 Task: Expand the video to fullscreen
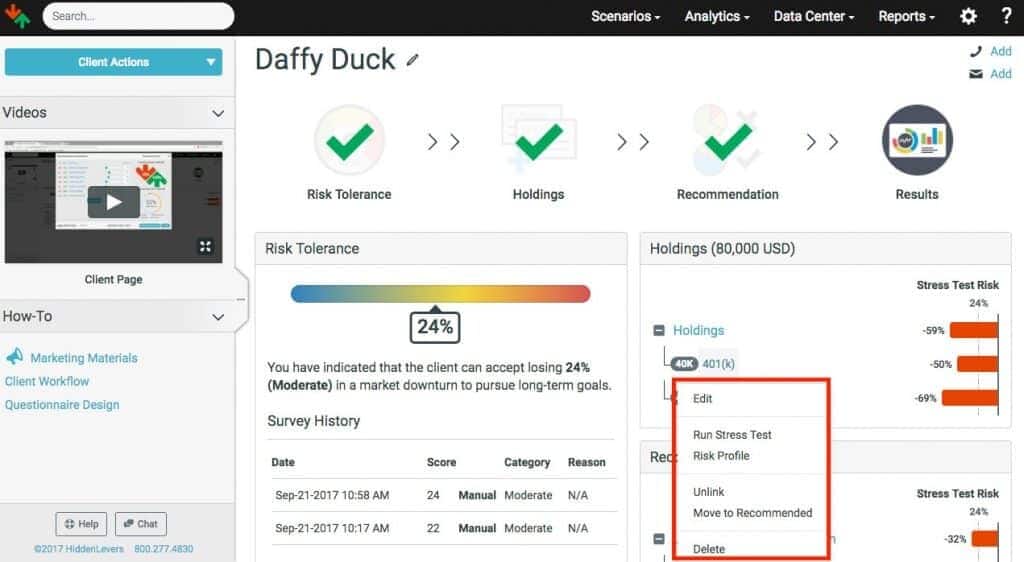click(x=205, y=246)
